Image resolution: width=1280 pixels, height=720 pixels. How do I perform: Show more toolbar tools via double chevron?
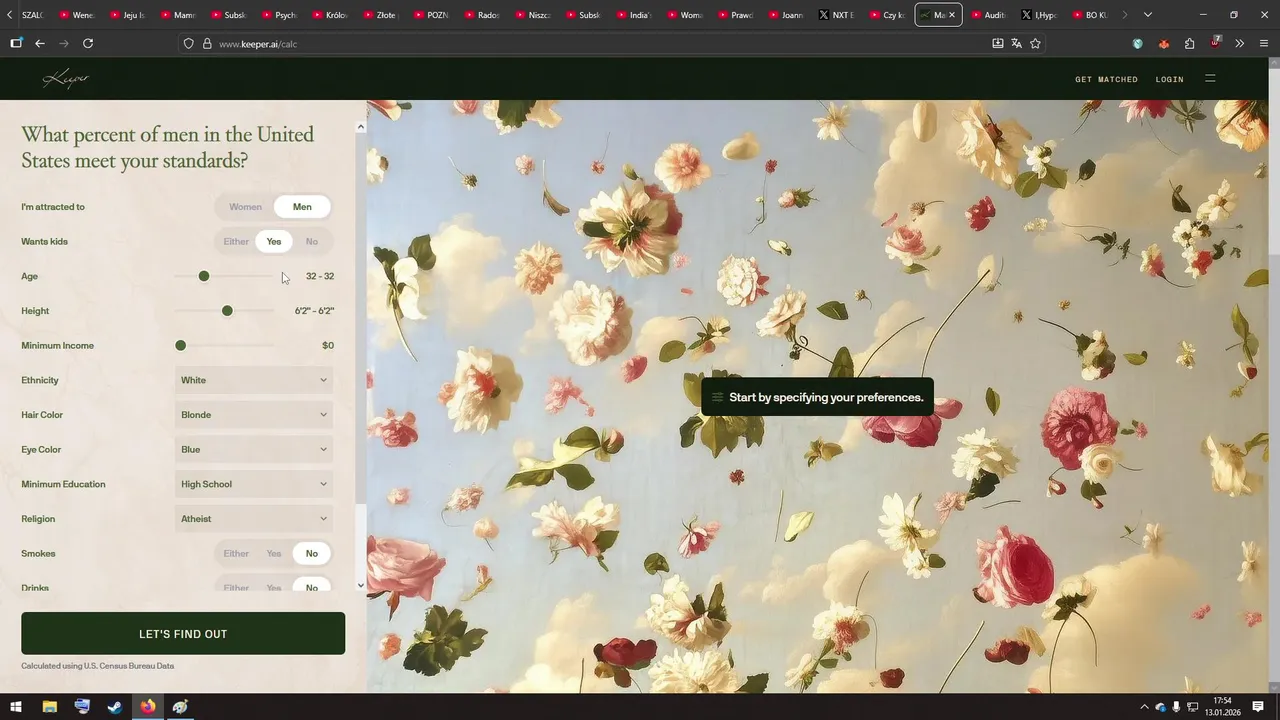point(1239,43)
